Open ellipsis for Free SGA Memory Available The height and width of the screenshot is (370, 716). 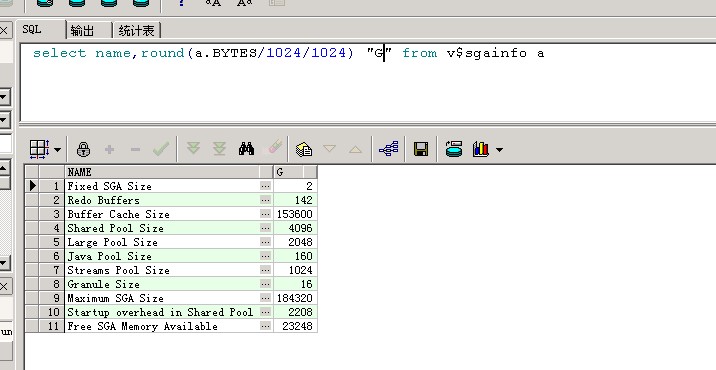tap(265, 326)
